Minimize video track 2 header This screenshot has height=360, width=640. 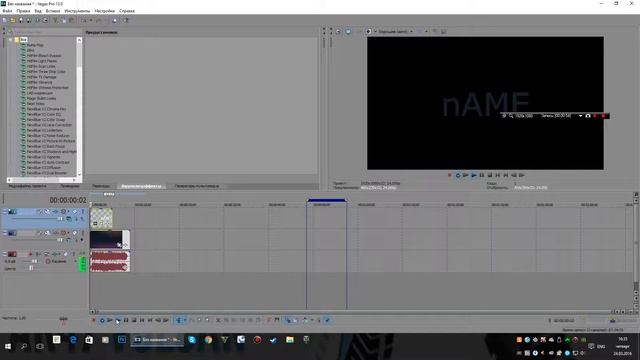point(4,231)
